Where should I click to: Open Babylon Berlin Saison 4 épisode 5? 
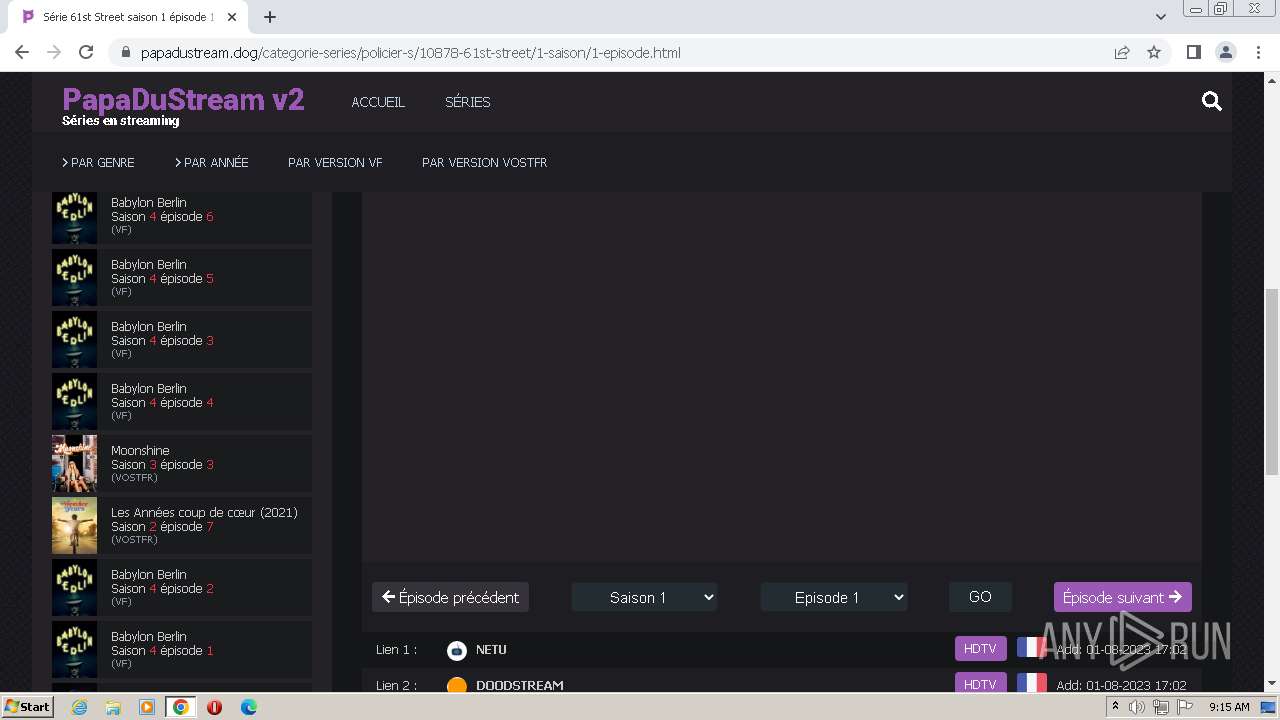(x=182, y=278)
